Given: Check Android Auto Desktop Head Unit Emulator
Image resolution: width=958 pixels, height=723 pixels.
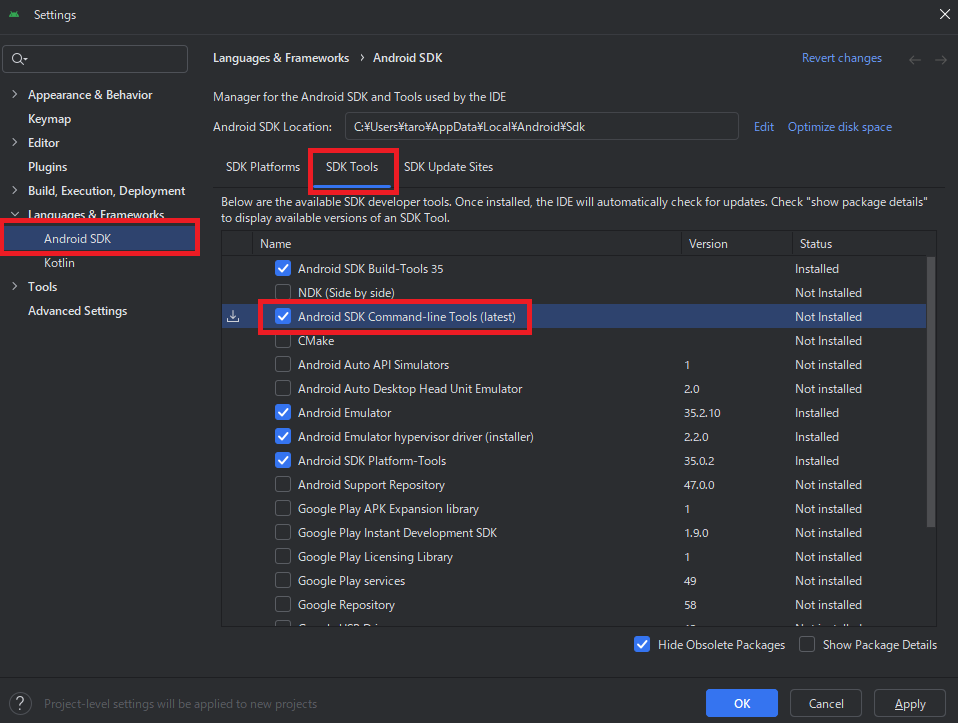Looking at the screenshot, I should [283, 389].
